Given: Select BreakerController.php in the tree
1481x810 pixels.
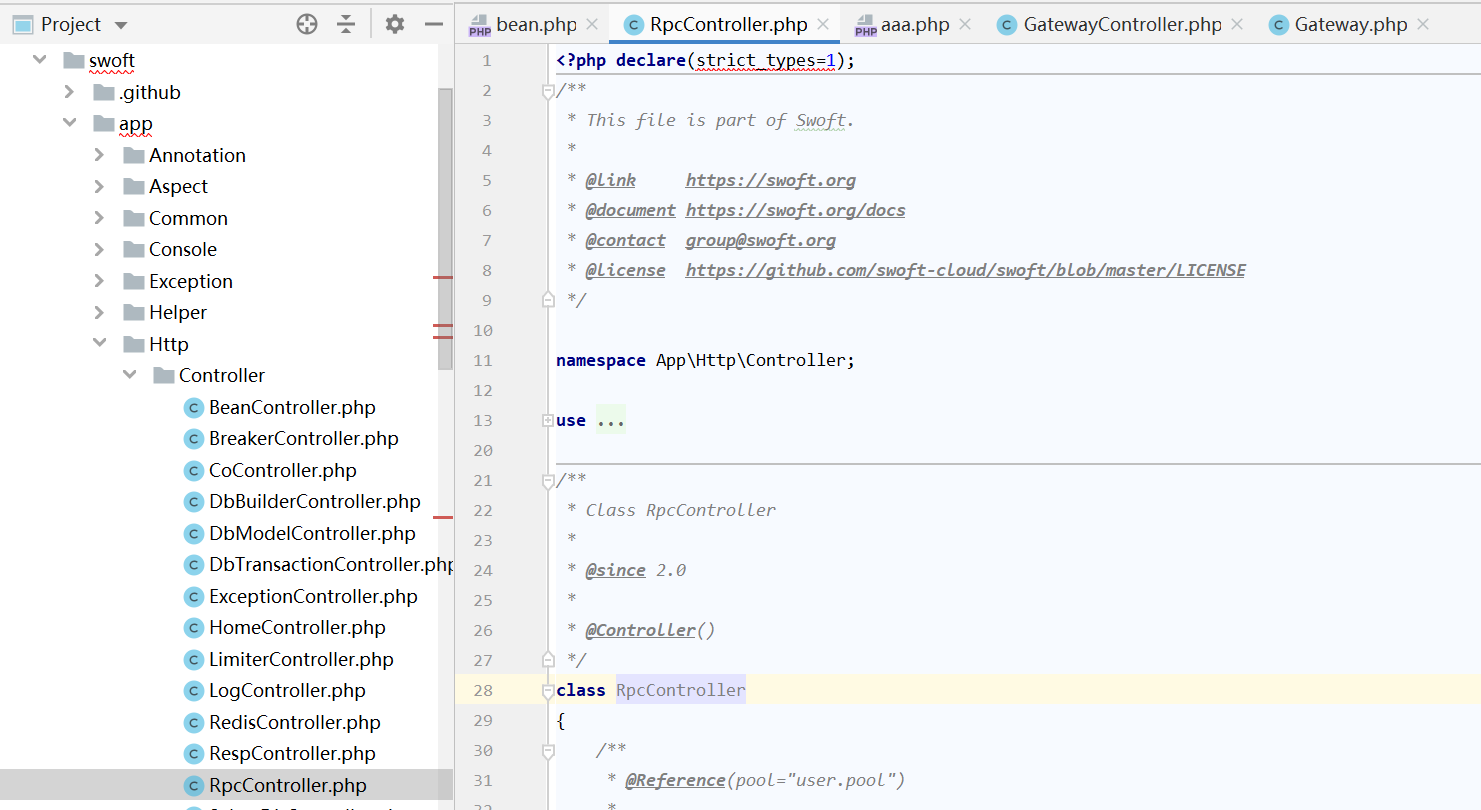Looking at the screenshot, I should (303, 438).
